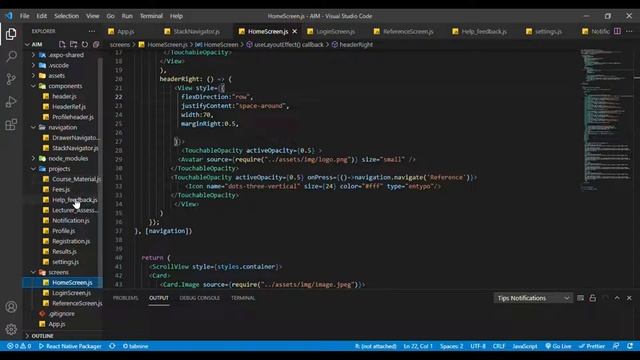The width and height of the screenshot is (640, 360).
Task: Open the Manage gear icon
Action: click(x=11, y=329)
